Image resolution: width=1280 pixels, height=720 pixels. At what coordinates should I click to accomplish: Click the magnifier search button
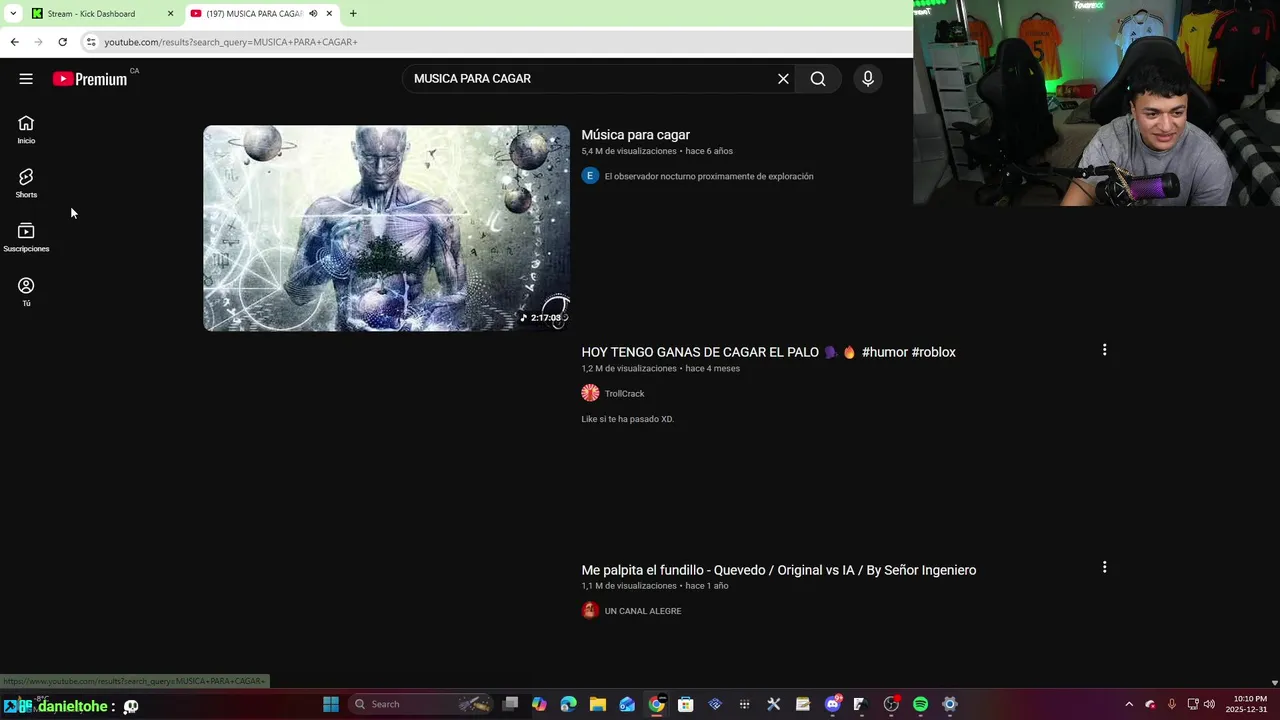click(x=818, y=79)
